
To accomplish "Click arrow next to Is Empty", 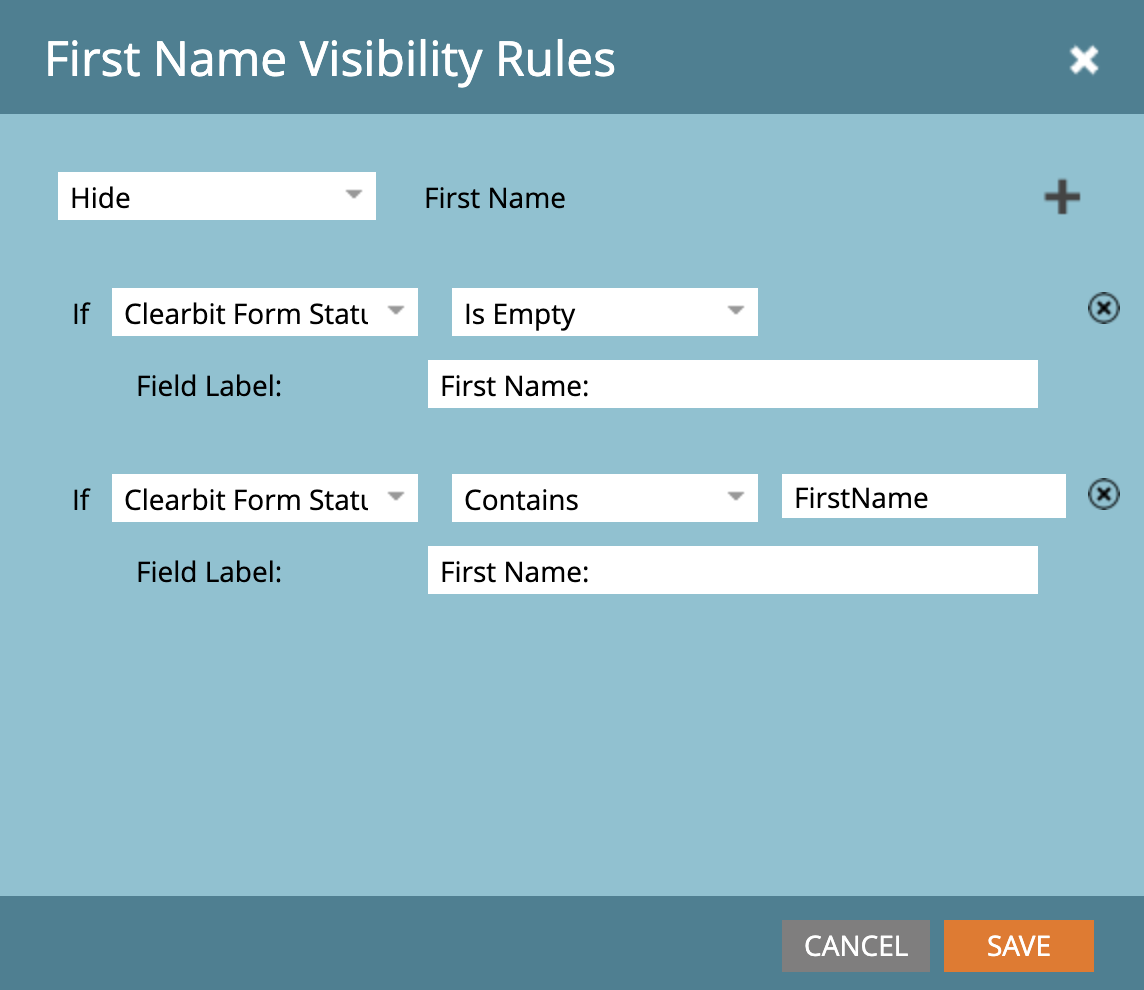I will point(735,310).
